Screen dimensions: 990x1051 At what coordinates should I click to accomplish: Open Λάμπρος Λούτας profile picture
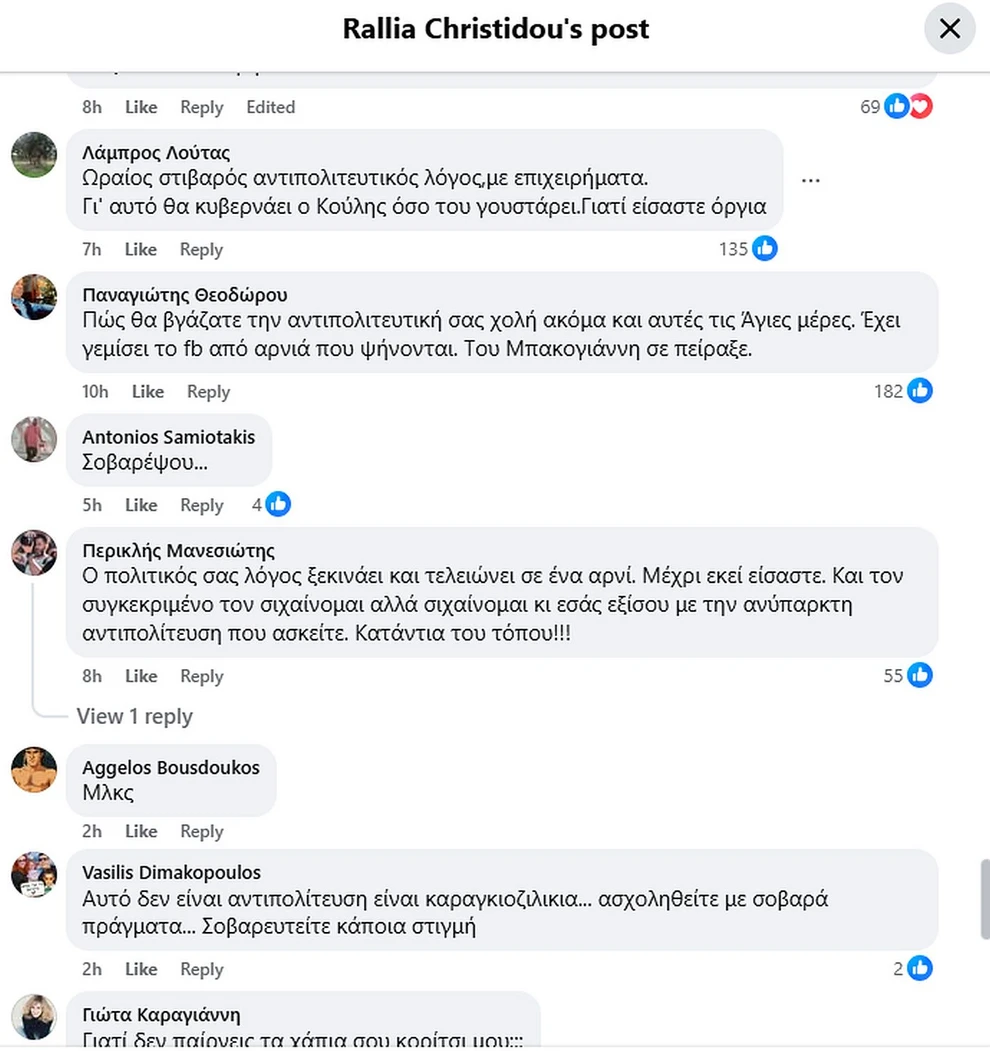pyautogui.click(x=34, y=154)
